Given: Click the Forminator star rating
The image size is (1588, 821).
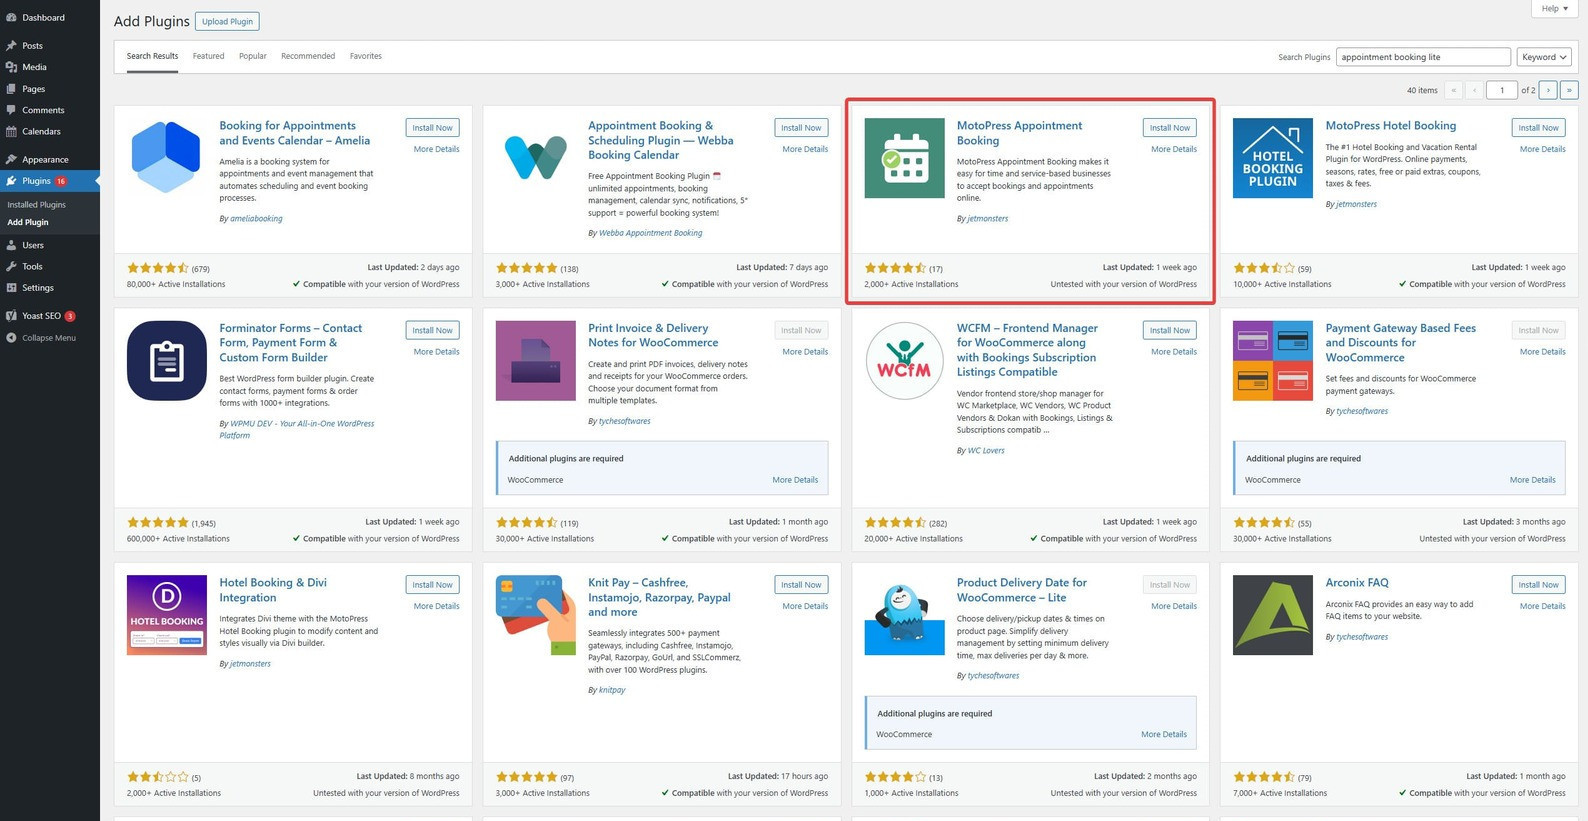Looking at the screenshot, I should (158, 523).
